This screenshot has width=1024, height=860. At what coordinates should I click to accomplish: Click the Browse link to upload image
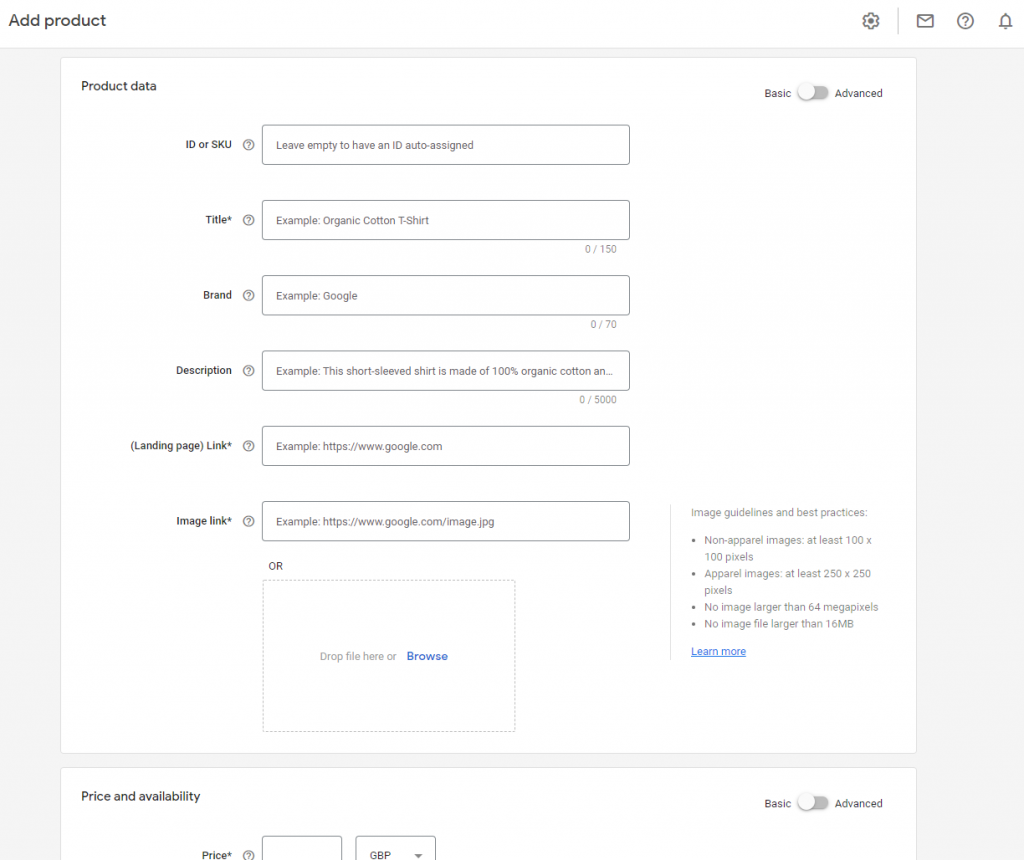[x=427, y=656]
